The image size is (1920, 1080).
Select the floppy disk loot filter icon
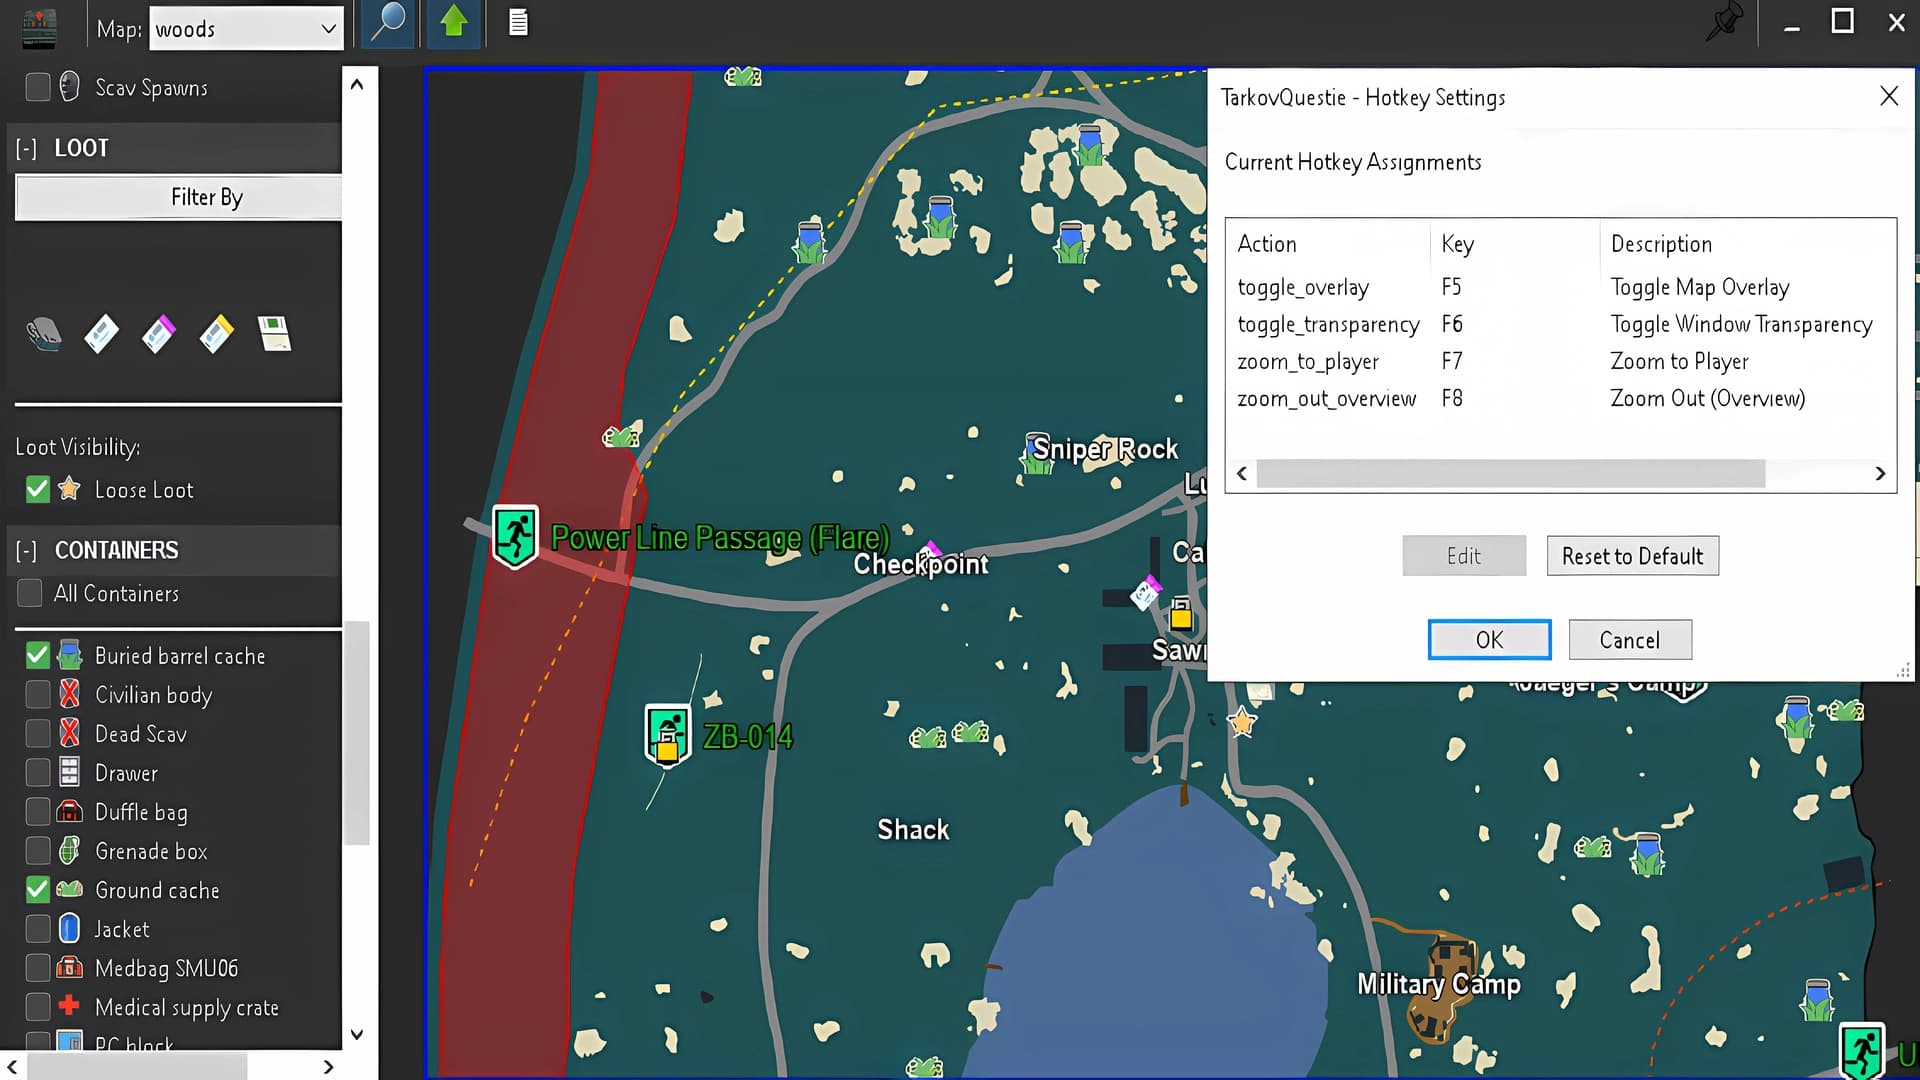coord(274,334)
